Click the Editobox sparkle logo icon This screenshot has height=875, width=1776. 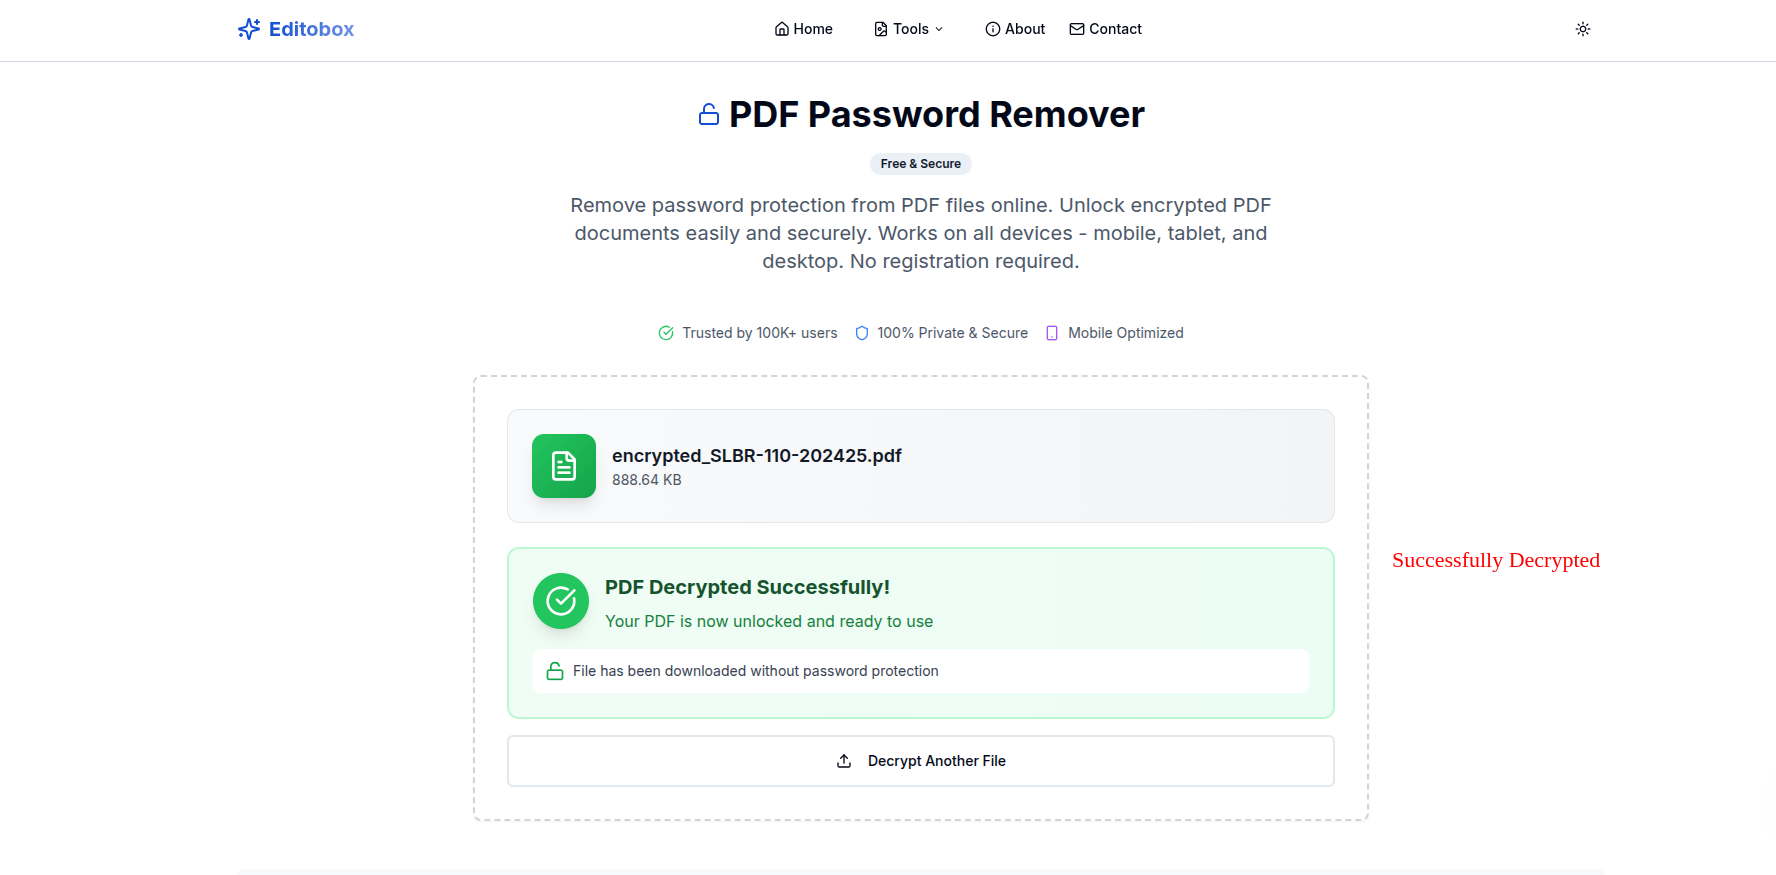[249, 29]
